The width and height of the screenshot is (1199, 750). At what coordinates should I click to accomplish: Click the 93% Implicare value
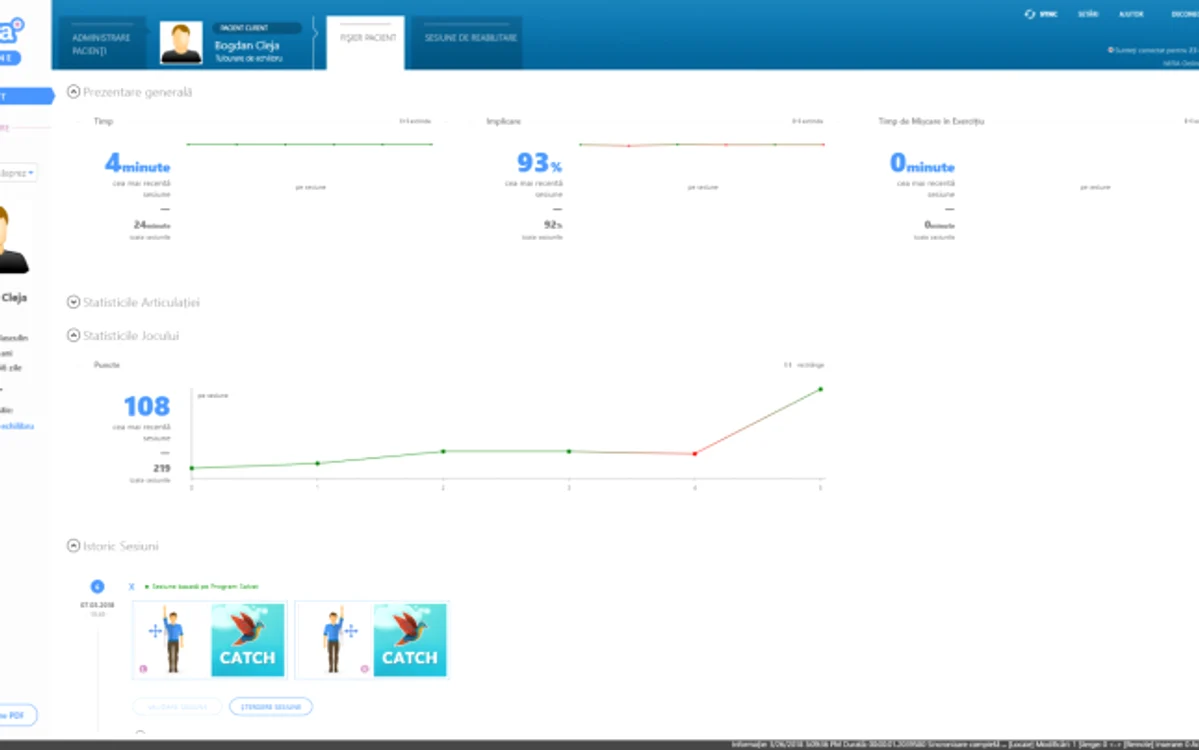[x=539, y=163]
